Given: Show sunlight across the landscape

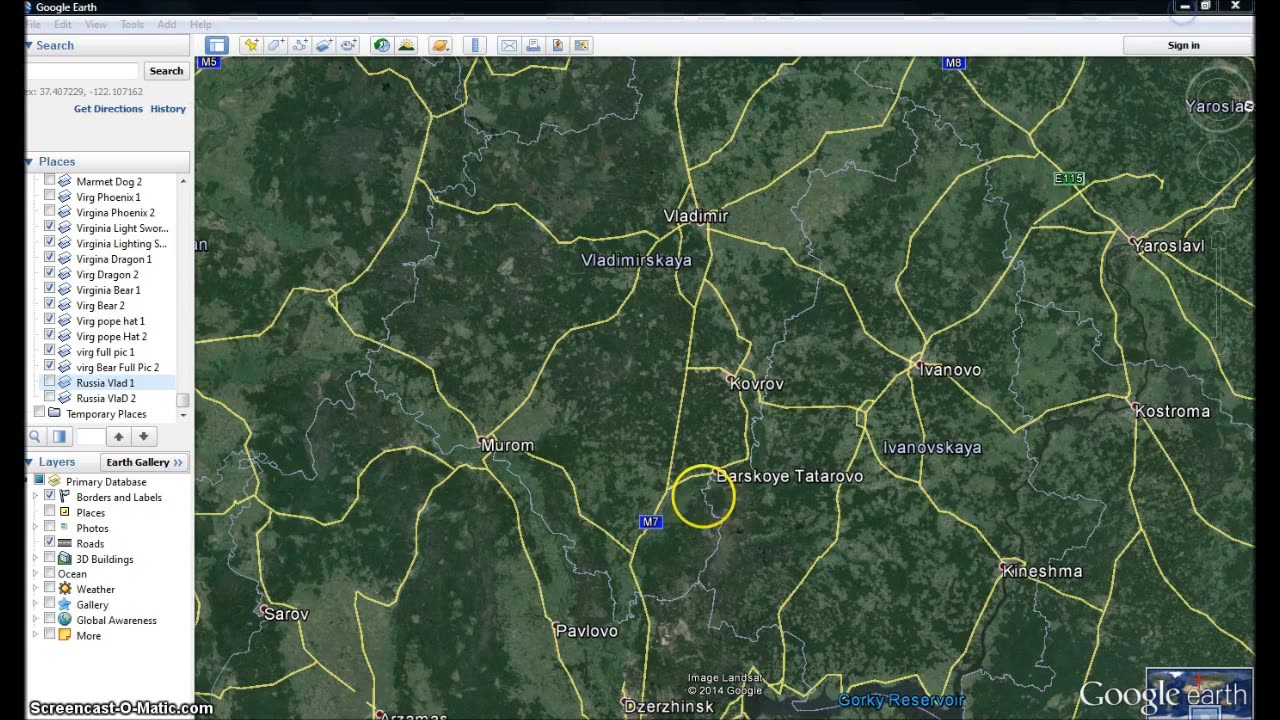Looking at the screenshot, I should pos(406,45).
